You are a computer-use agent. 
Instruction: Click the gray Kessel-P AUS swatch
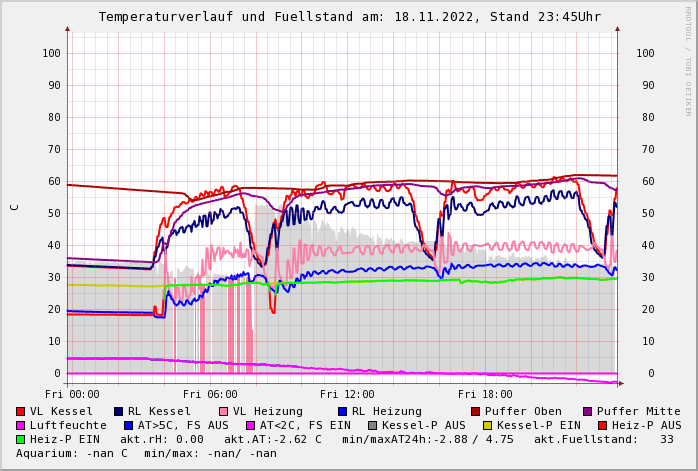tap(373, 425)
